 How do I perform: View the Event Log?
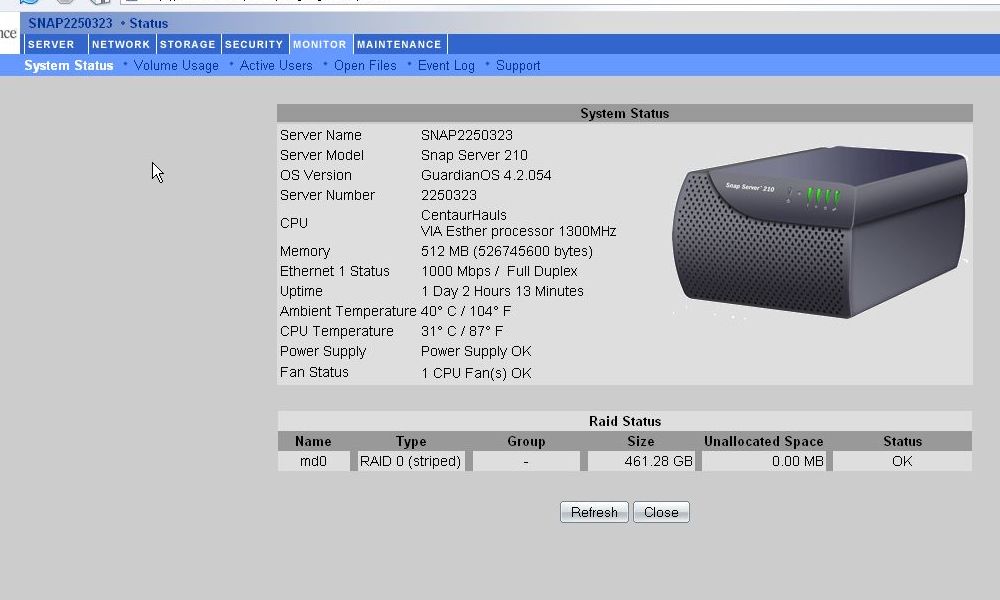[x=446, y=66]
